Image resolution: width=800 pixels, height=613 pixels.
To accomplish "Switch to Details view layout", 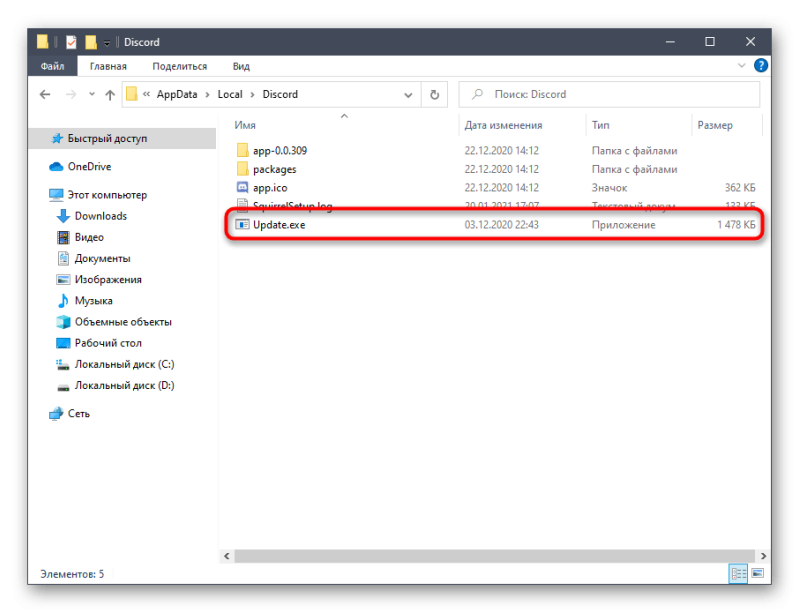I will coord(738,574).
